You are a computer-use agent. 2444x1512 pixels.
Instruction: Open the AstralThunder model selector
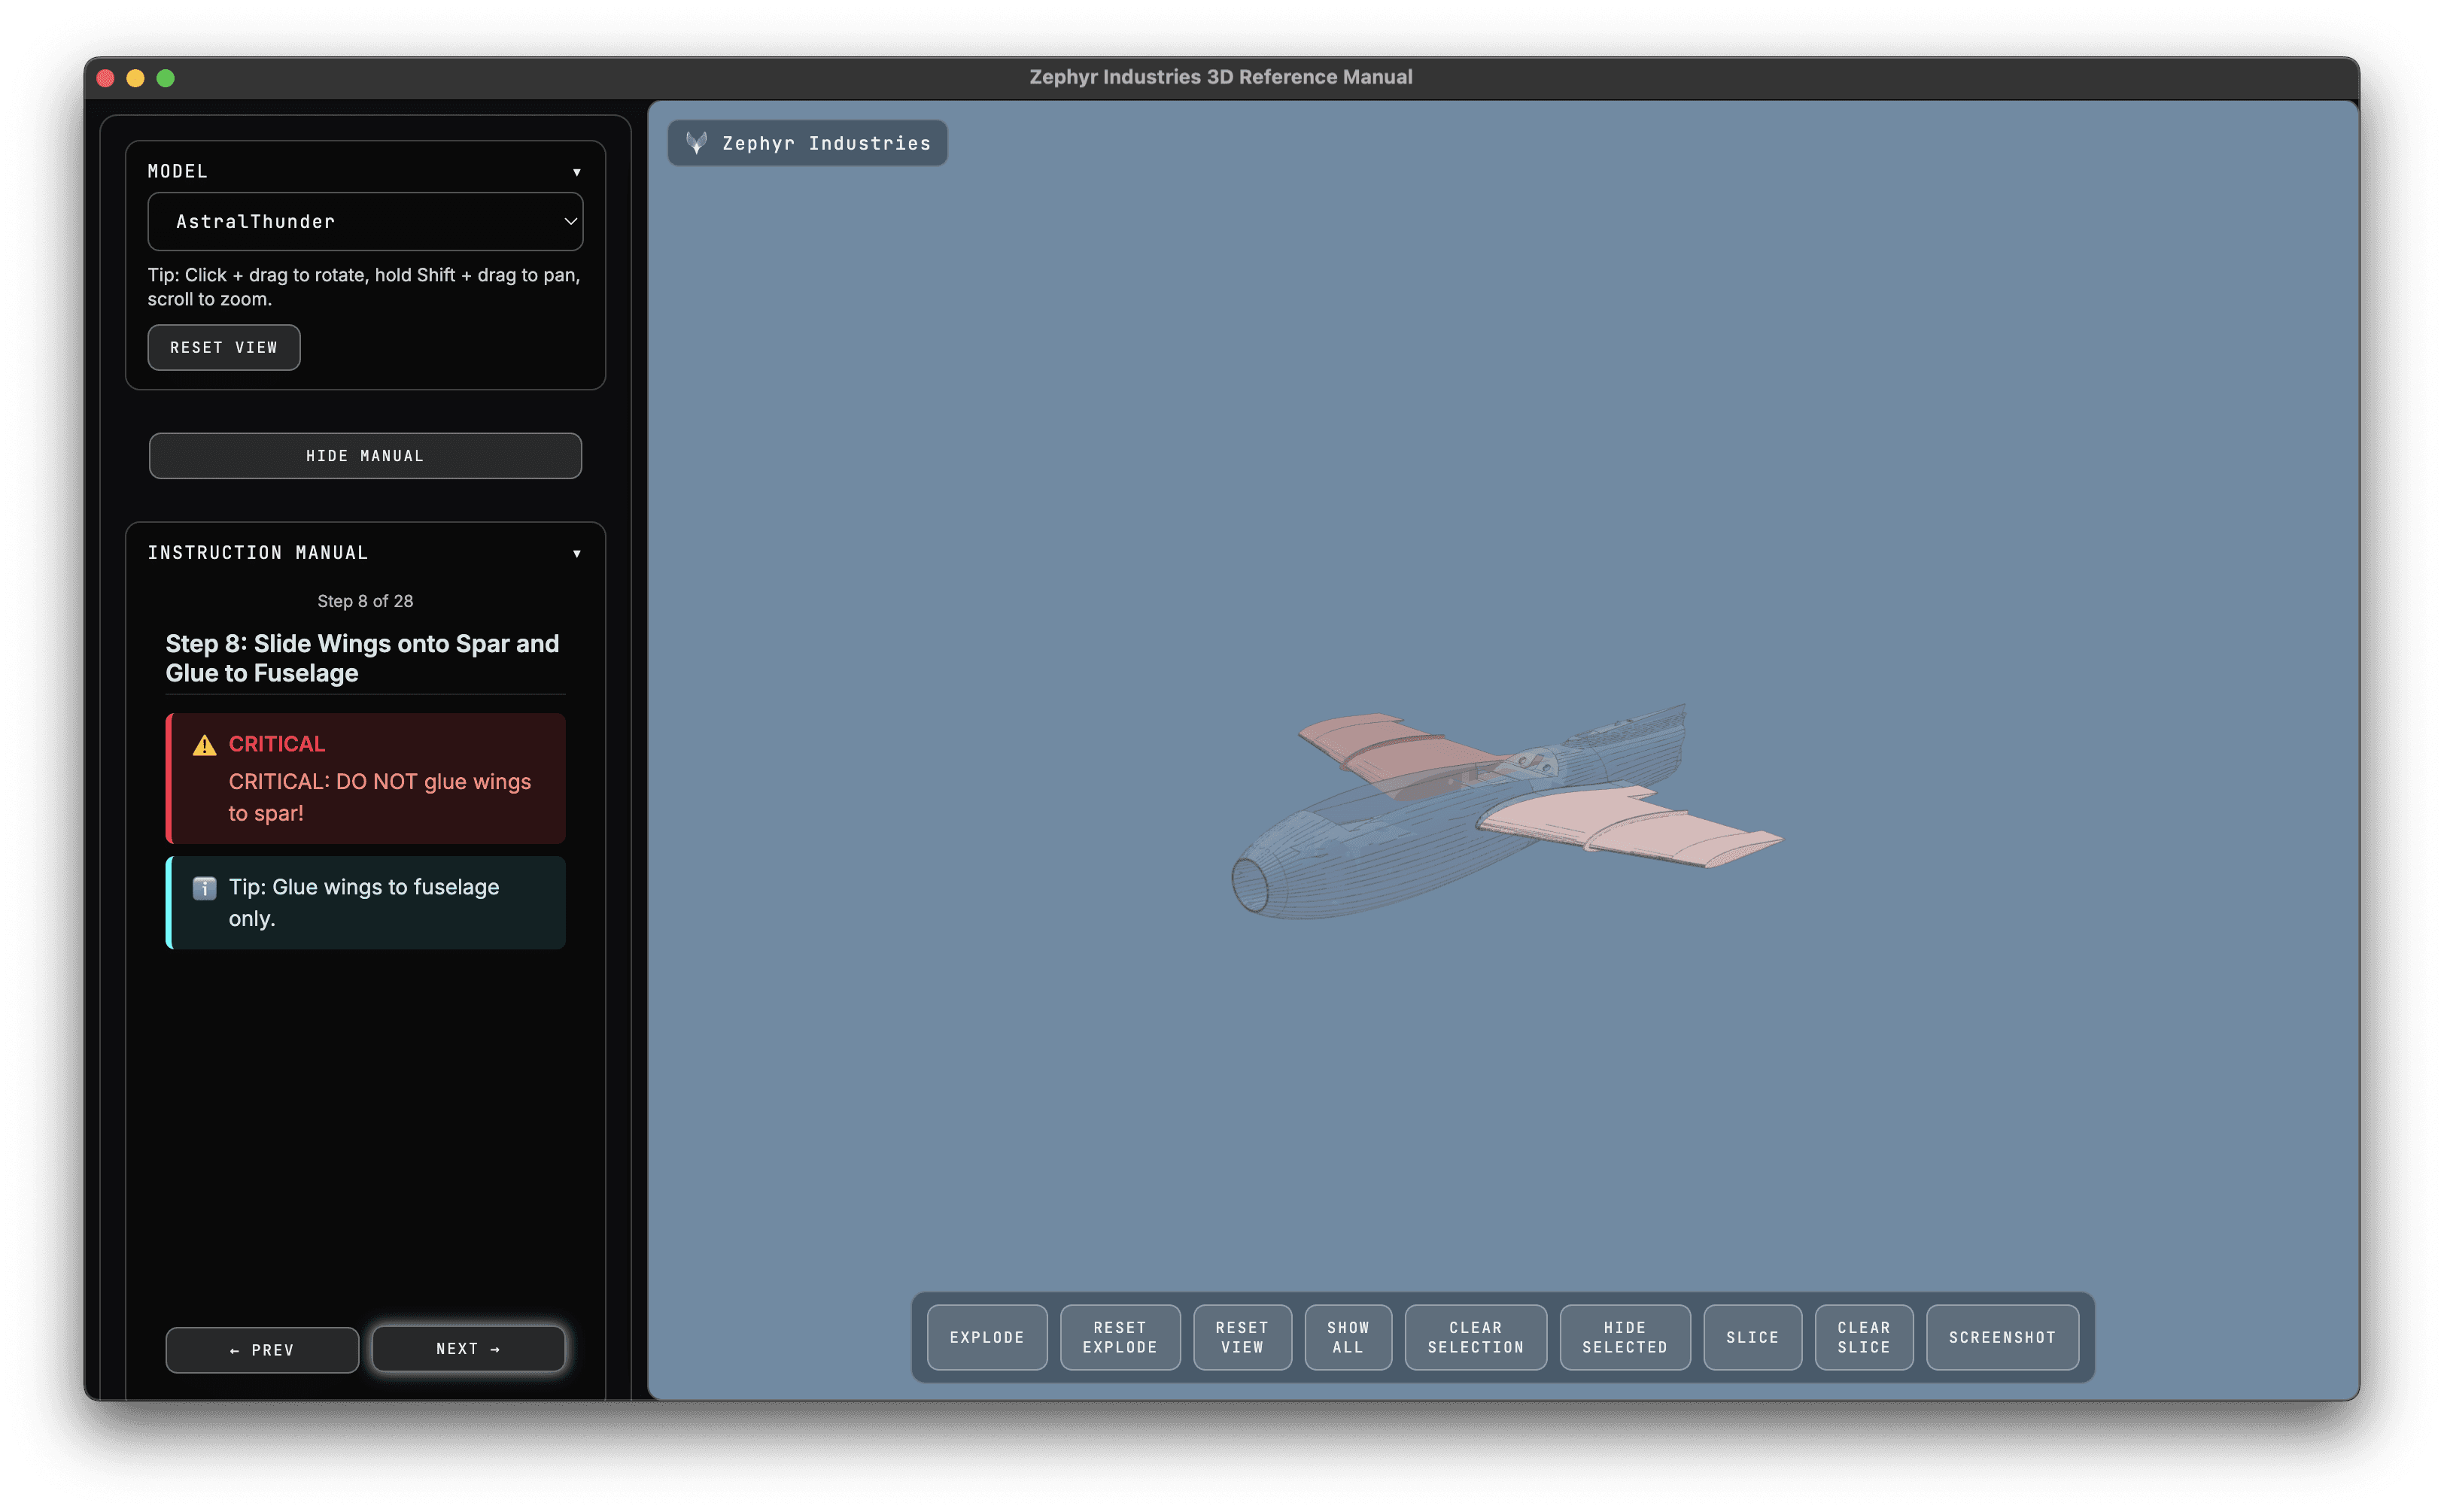[x=365, y=221]
